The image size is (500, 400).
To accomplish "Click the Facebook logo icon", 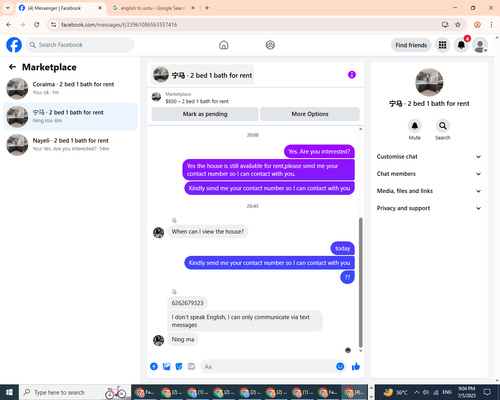I will click(x=14, y=45).
